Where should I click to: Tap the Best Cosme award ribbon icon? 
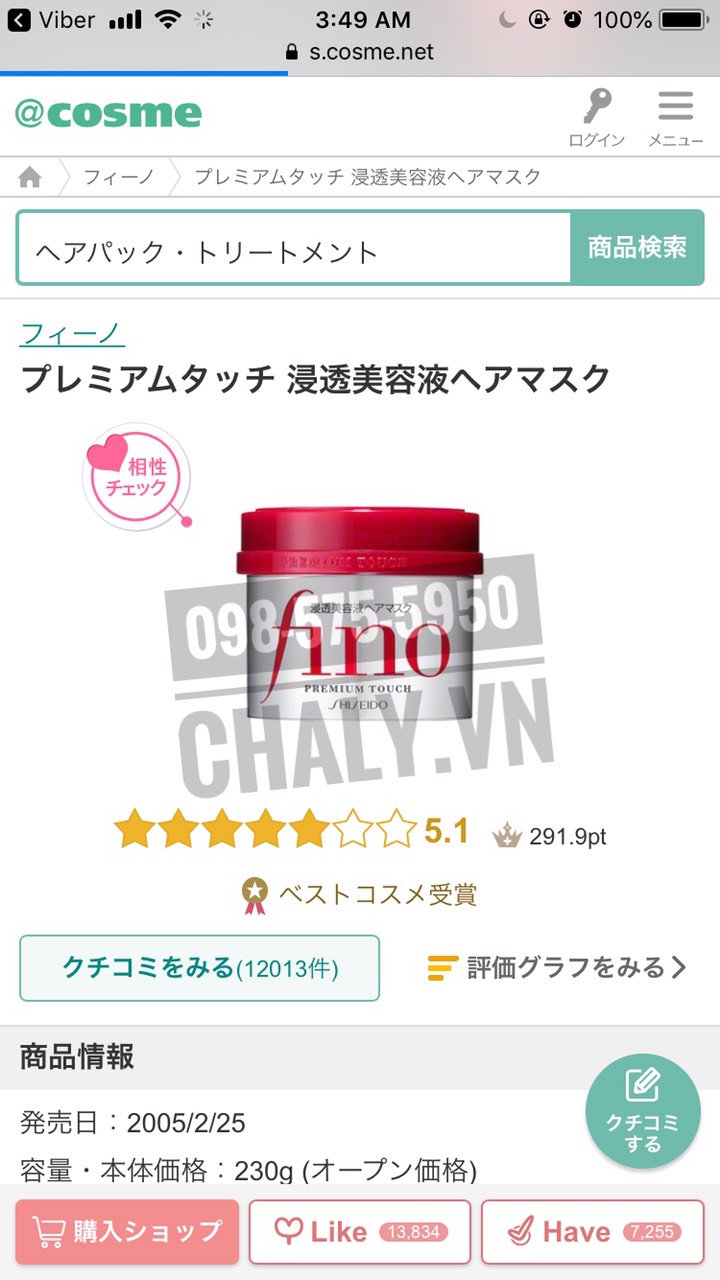(x=255, y=894)
